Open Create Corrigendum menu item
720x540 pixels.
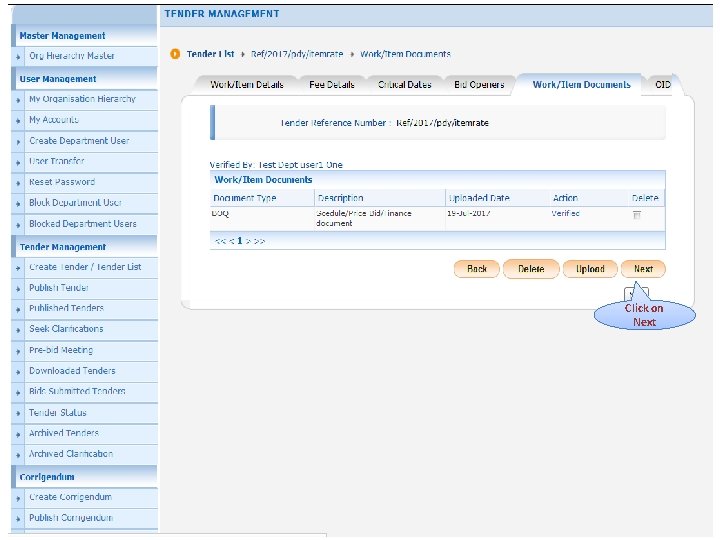tap(70, 497)
